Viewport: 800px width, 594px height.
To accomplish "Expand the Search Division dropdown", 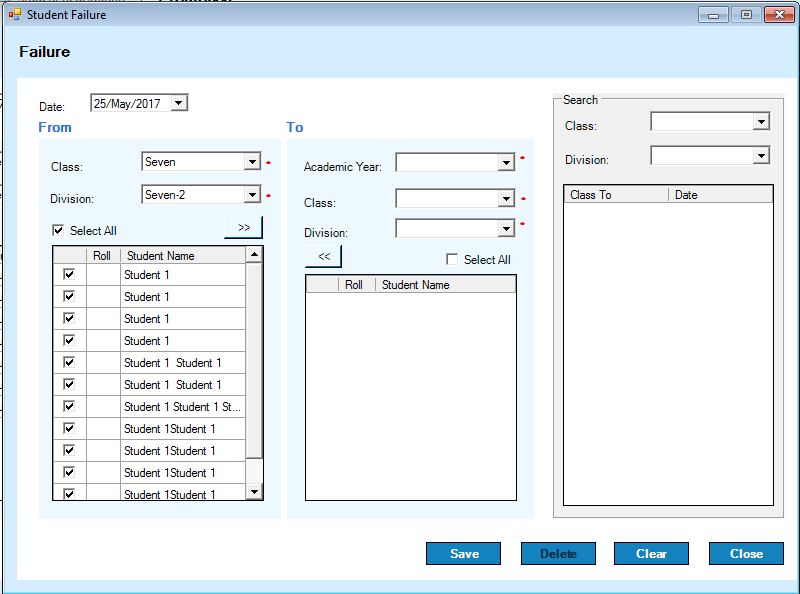I will pyautogui.click(x=761, y=156).
